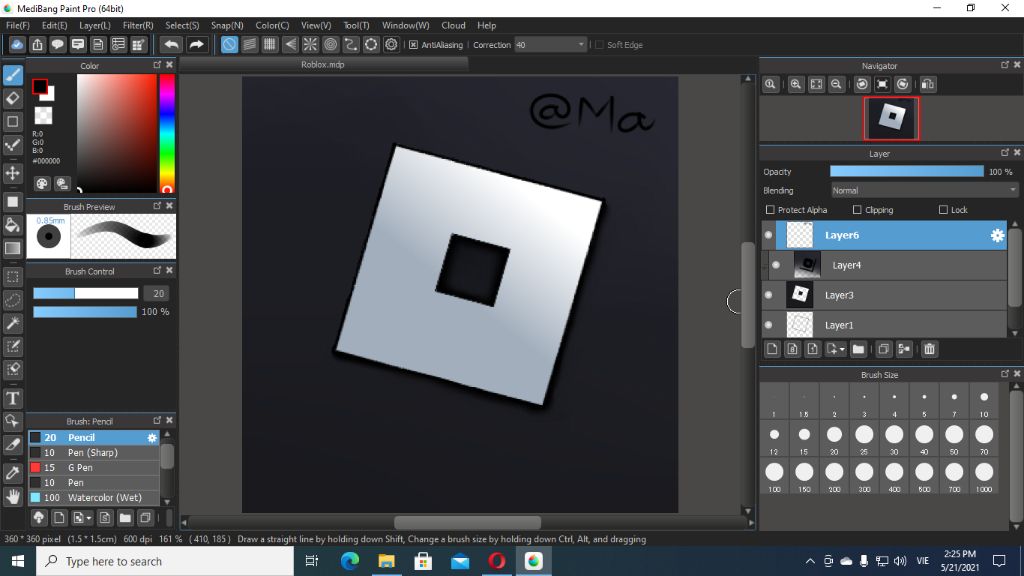The image size is (1024, 576).
Task: Click the Redo arrow button
Action: (195, 44)
